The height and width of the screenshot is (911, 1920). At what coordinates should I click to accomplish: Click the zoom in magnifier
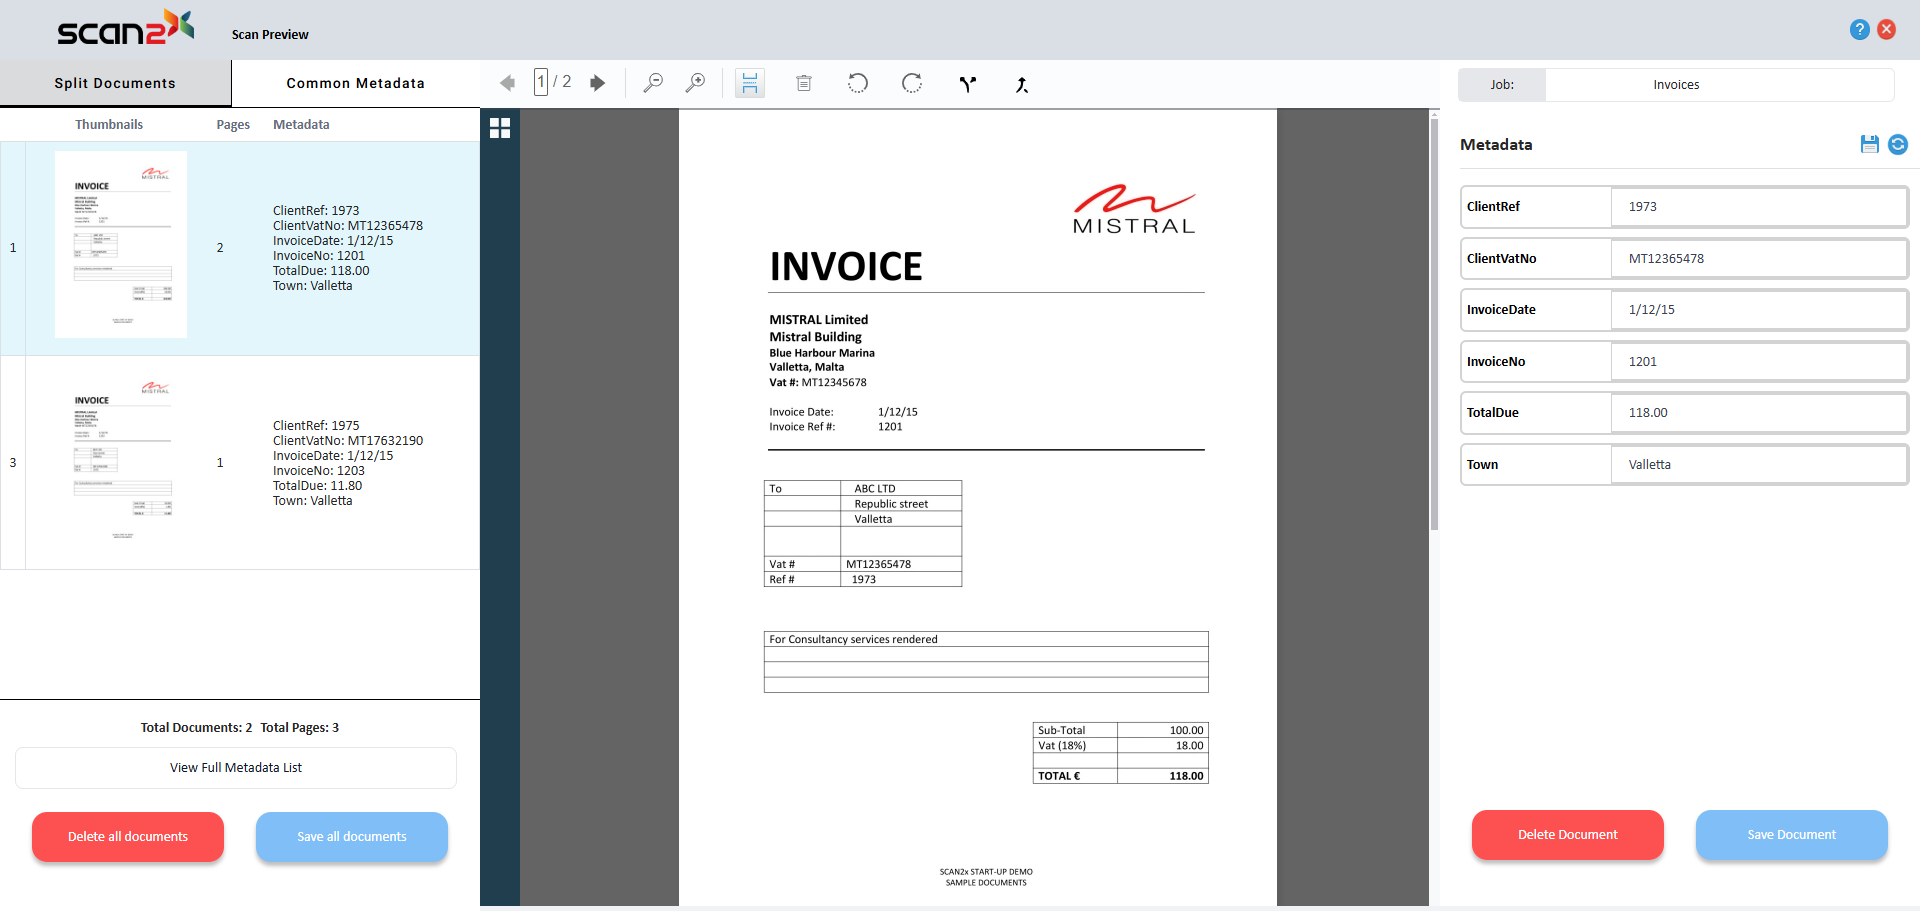coord(695,83)
